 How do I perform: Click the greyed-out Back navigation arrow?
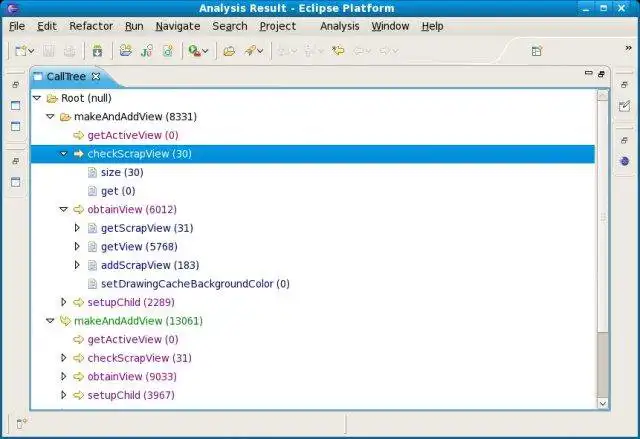tap(359, 51)
